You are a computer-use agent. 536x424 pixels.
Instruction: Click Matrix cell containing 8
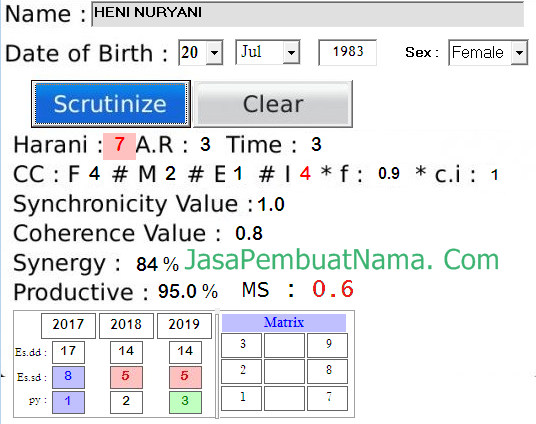(x=327, y=371)
